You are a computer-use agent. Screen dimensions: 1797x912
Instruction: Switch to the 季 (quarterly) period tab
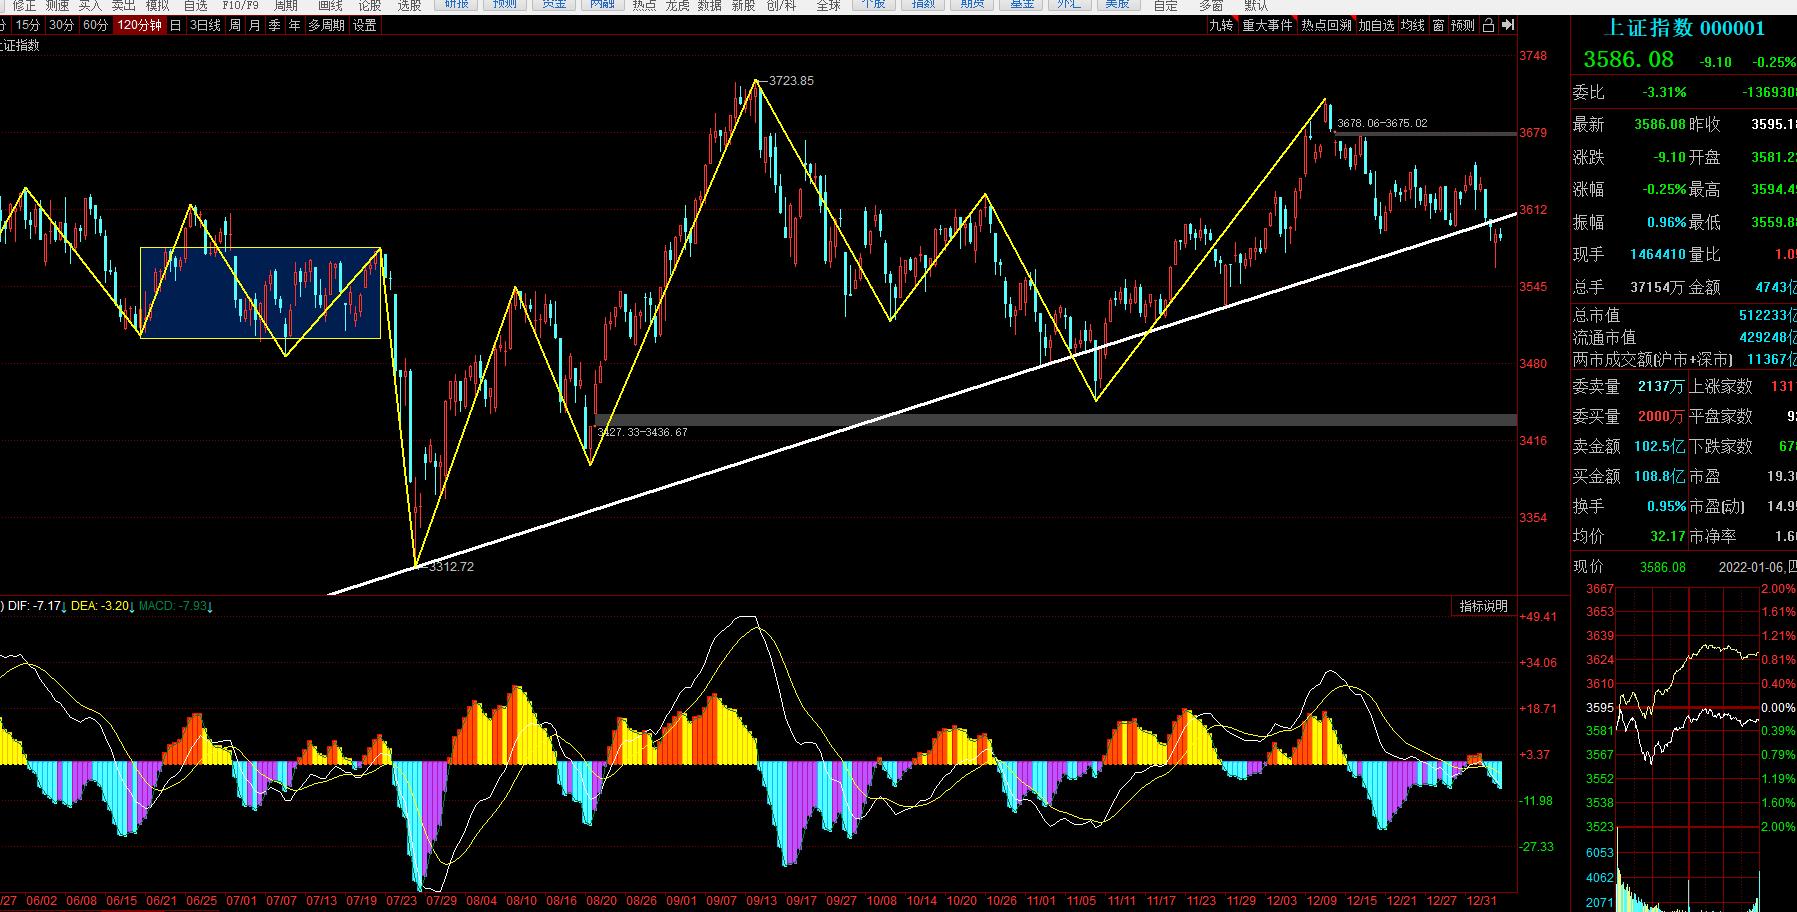[x=275, y=25]
